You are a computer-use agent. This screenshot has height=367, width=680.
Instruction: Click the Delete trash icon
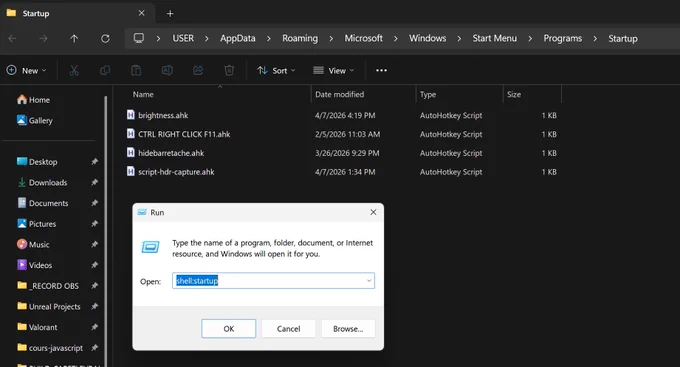pyautogui.click(x=229, y=70)
